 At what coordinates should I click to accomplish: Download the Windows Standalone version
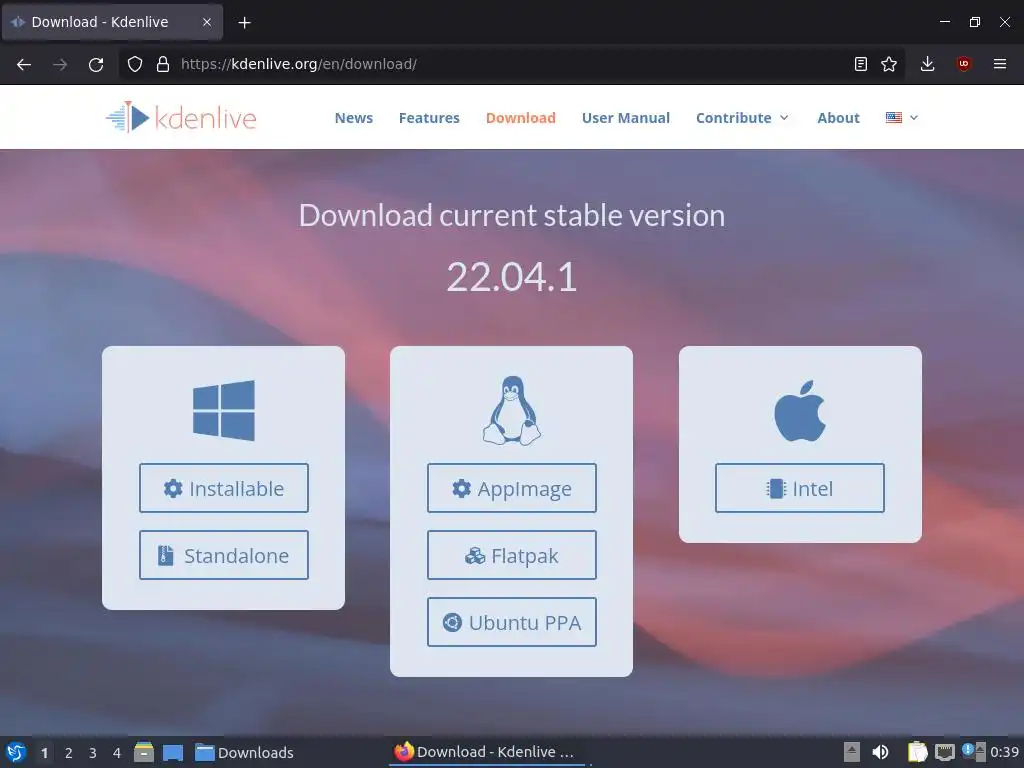point(224,555)
